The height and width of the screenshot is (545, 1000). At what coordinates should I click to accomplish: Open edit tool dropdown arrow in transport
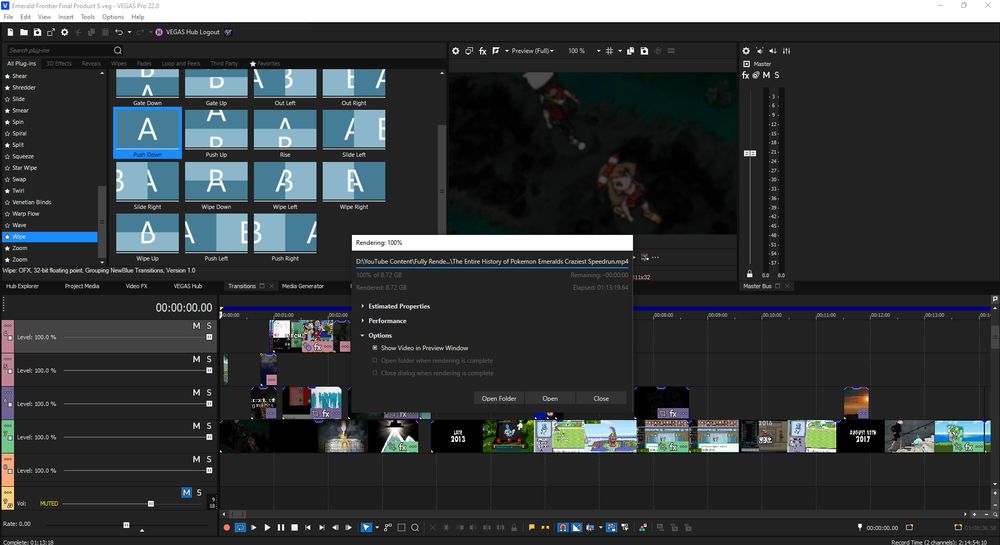click(377, 528)
